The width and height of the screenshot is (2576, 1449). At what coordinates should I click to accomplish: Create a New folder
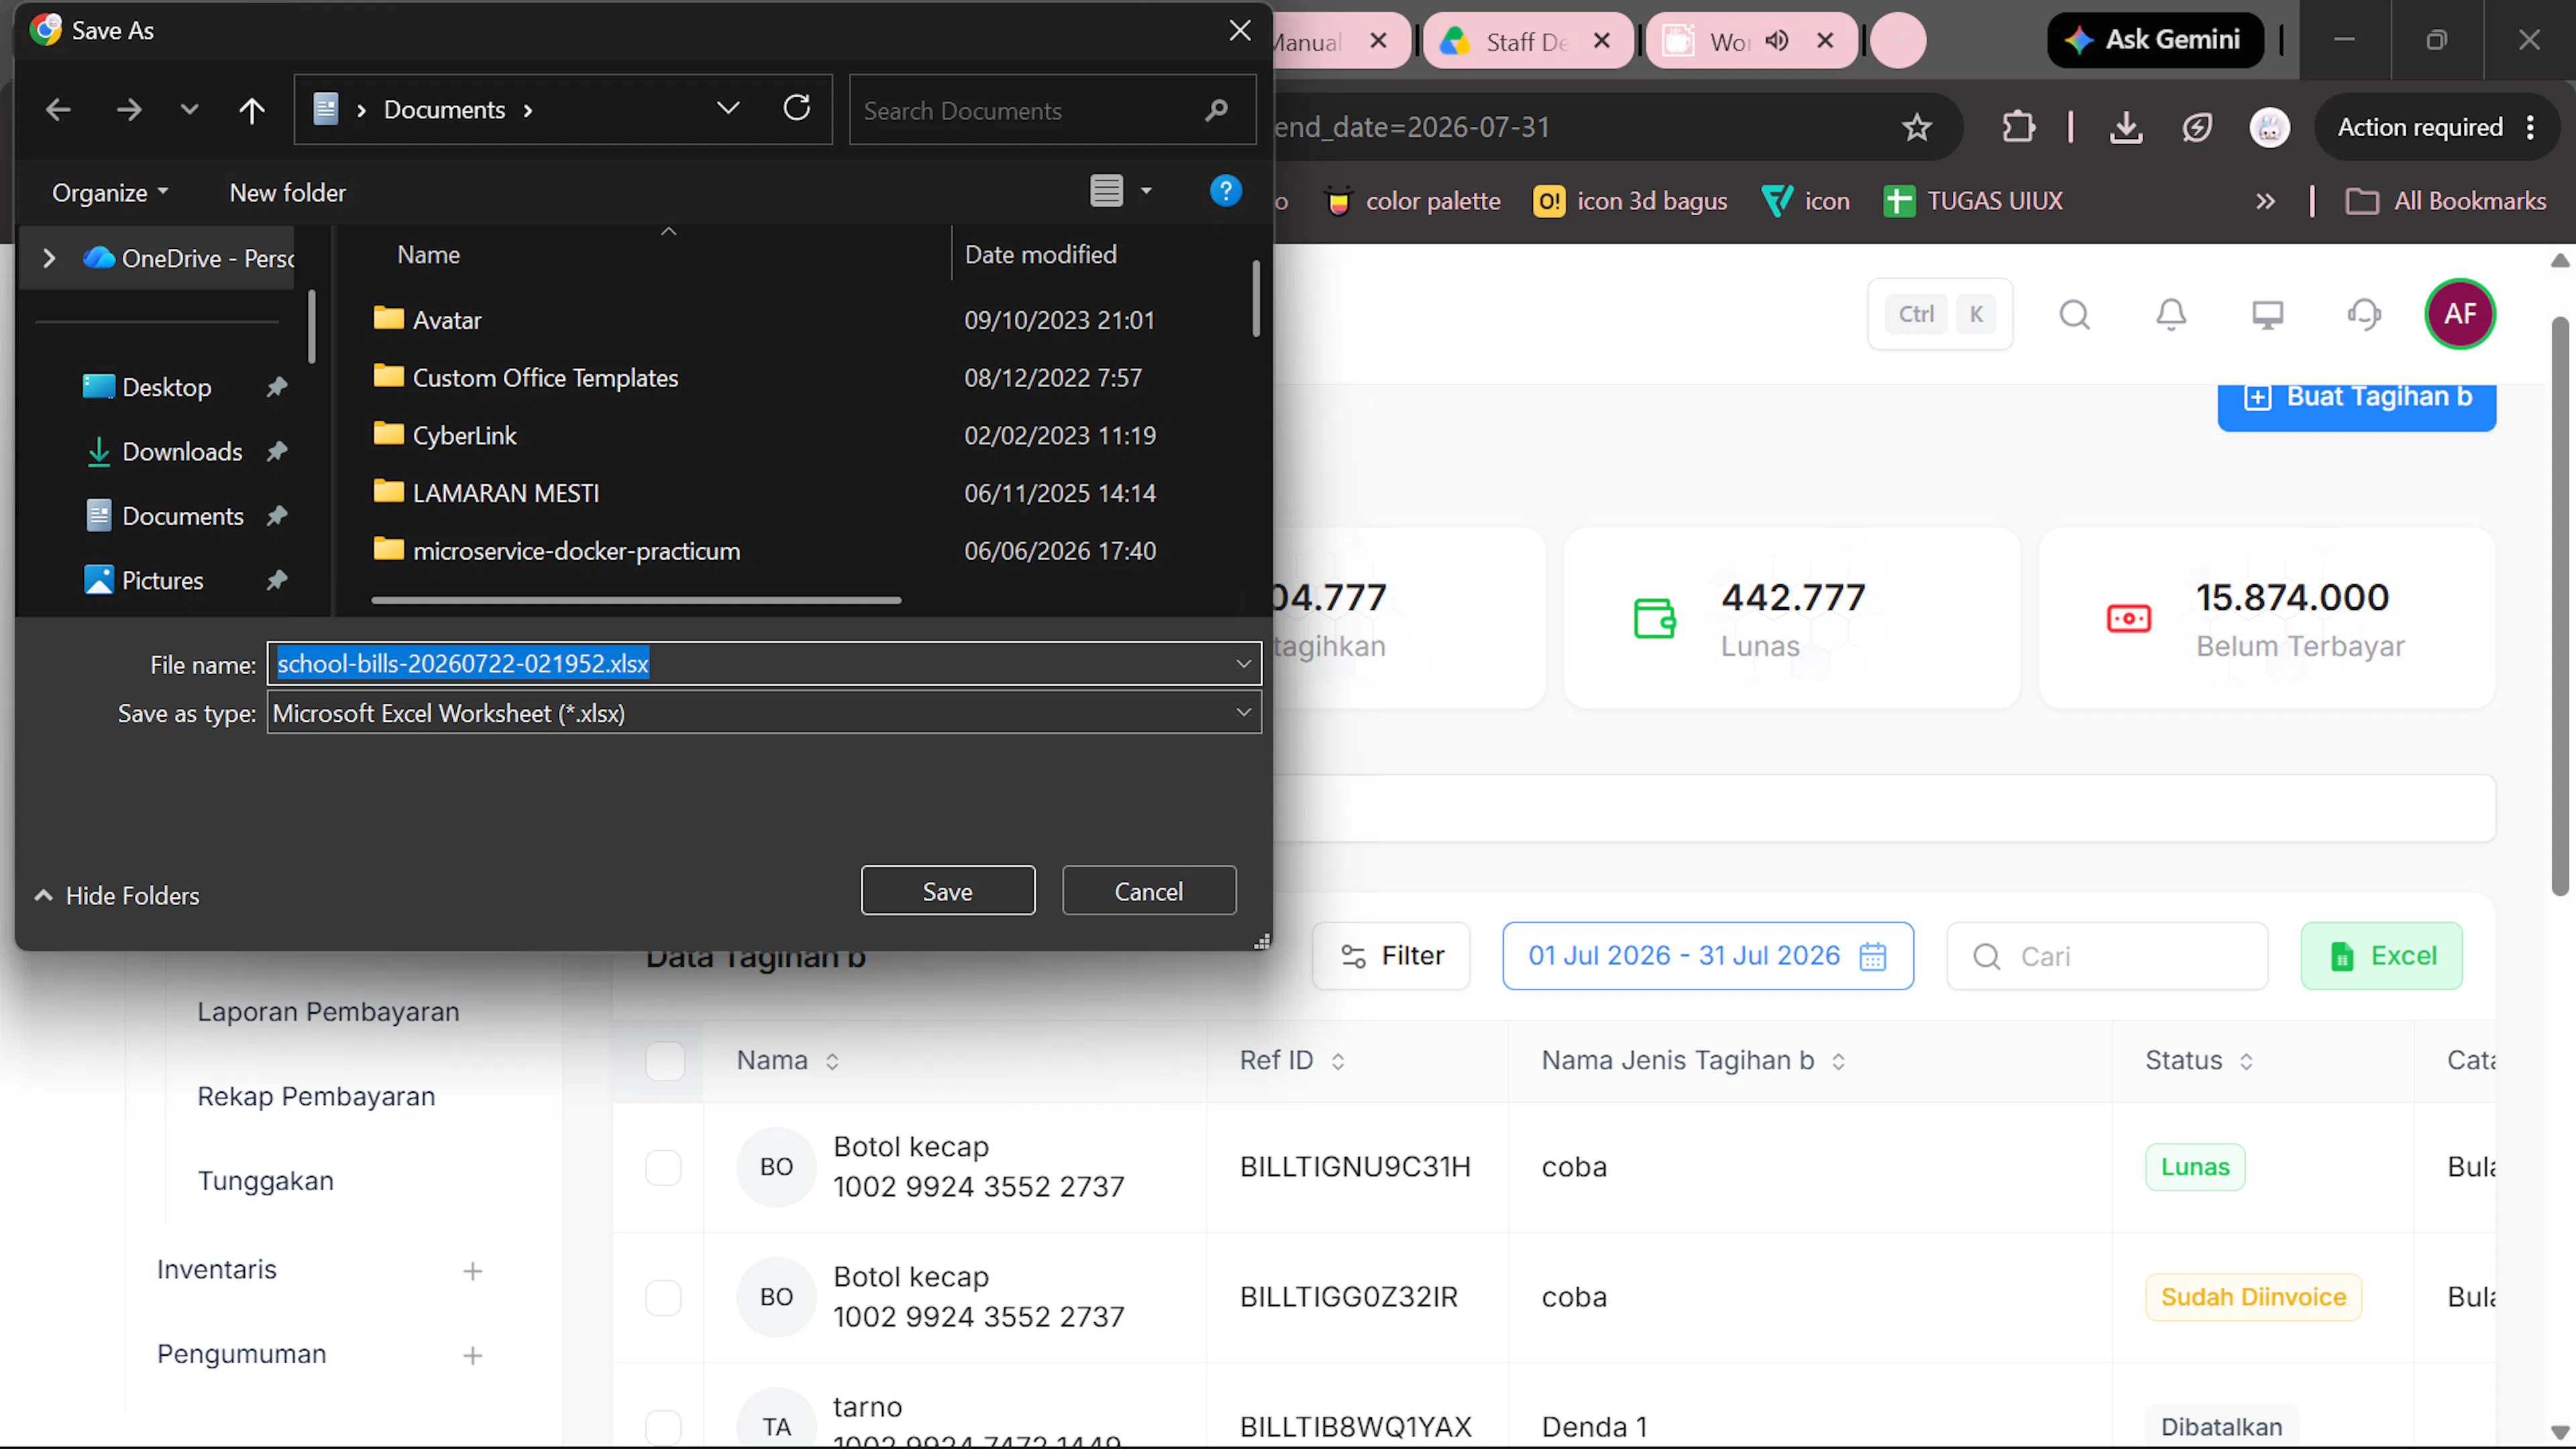click(288, 192)
